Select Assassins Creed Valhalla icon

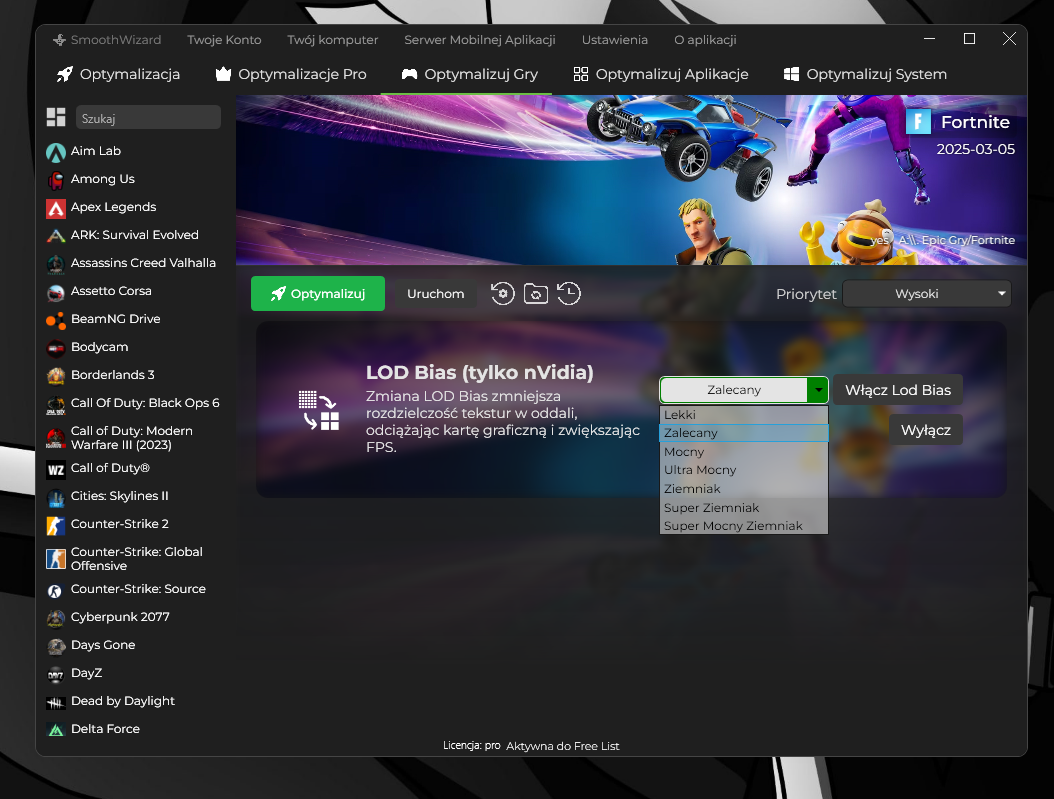coord(56,264)
